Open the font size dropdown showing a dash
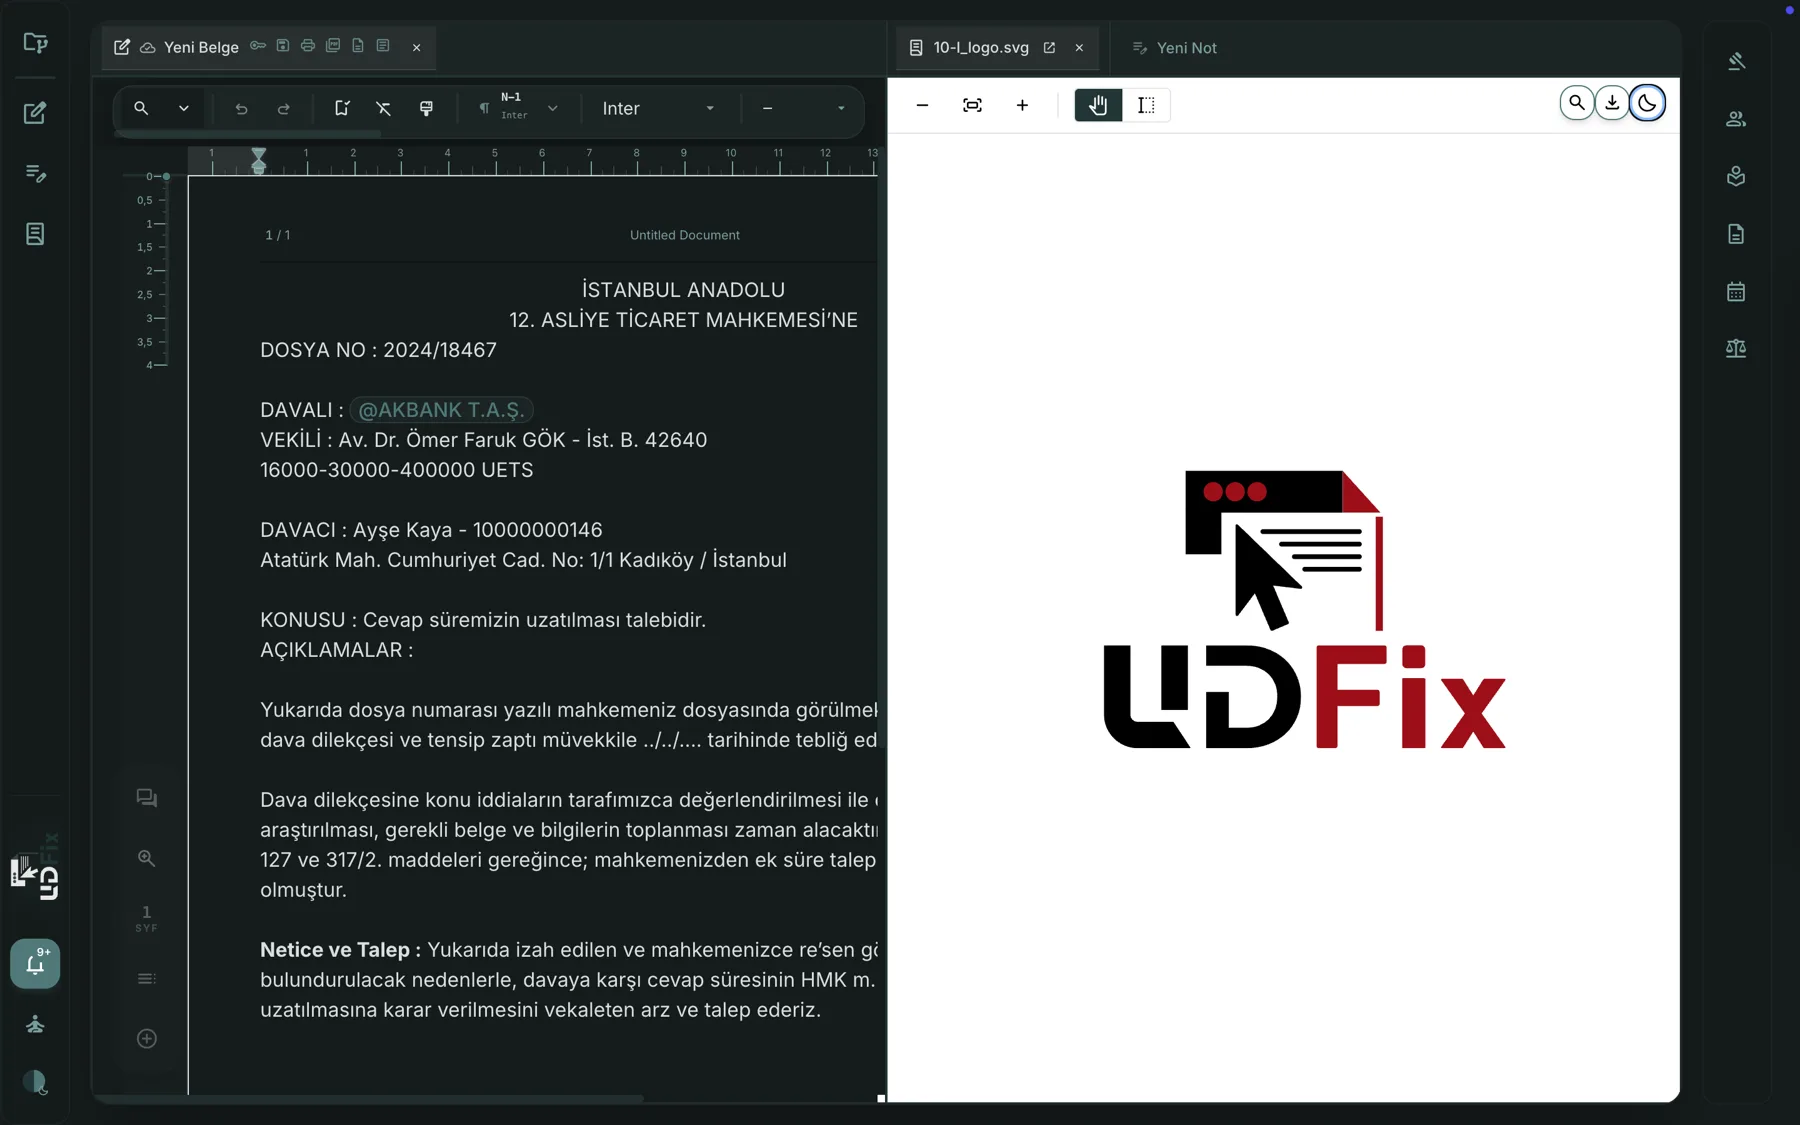 point(803,108)
